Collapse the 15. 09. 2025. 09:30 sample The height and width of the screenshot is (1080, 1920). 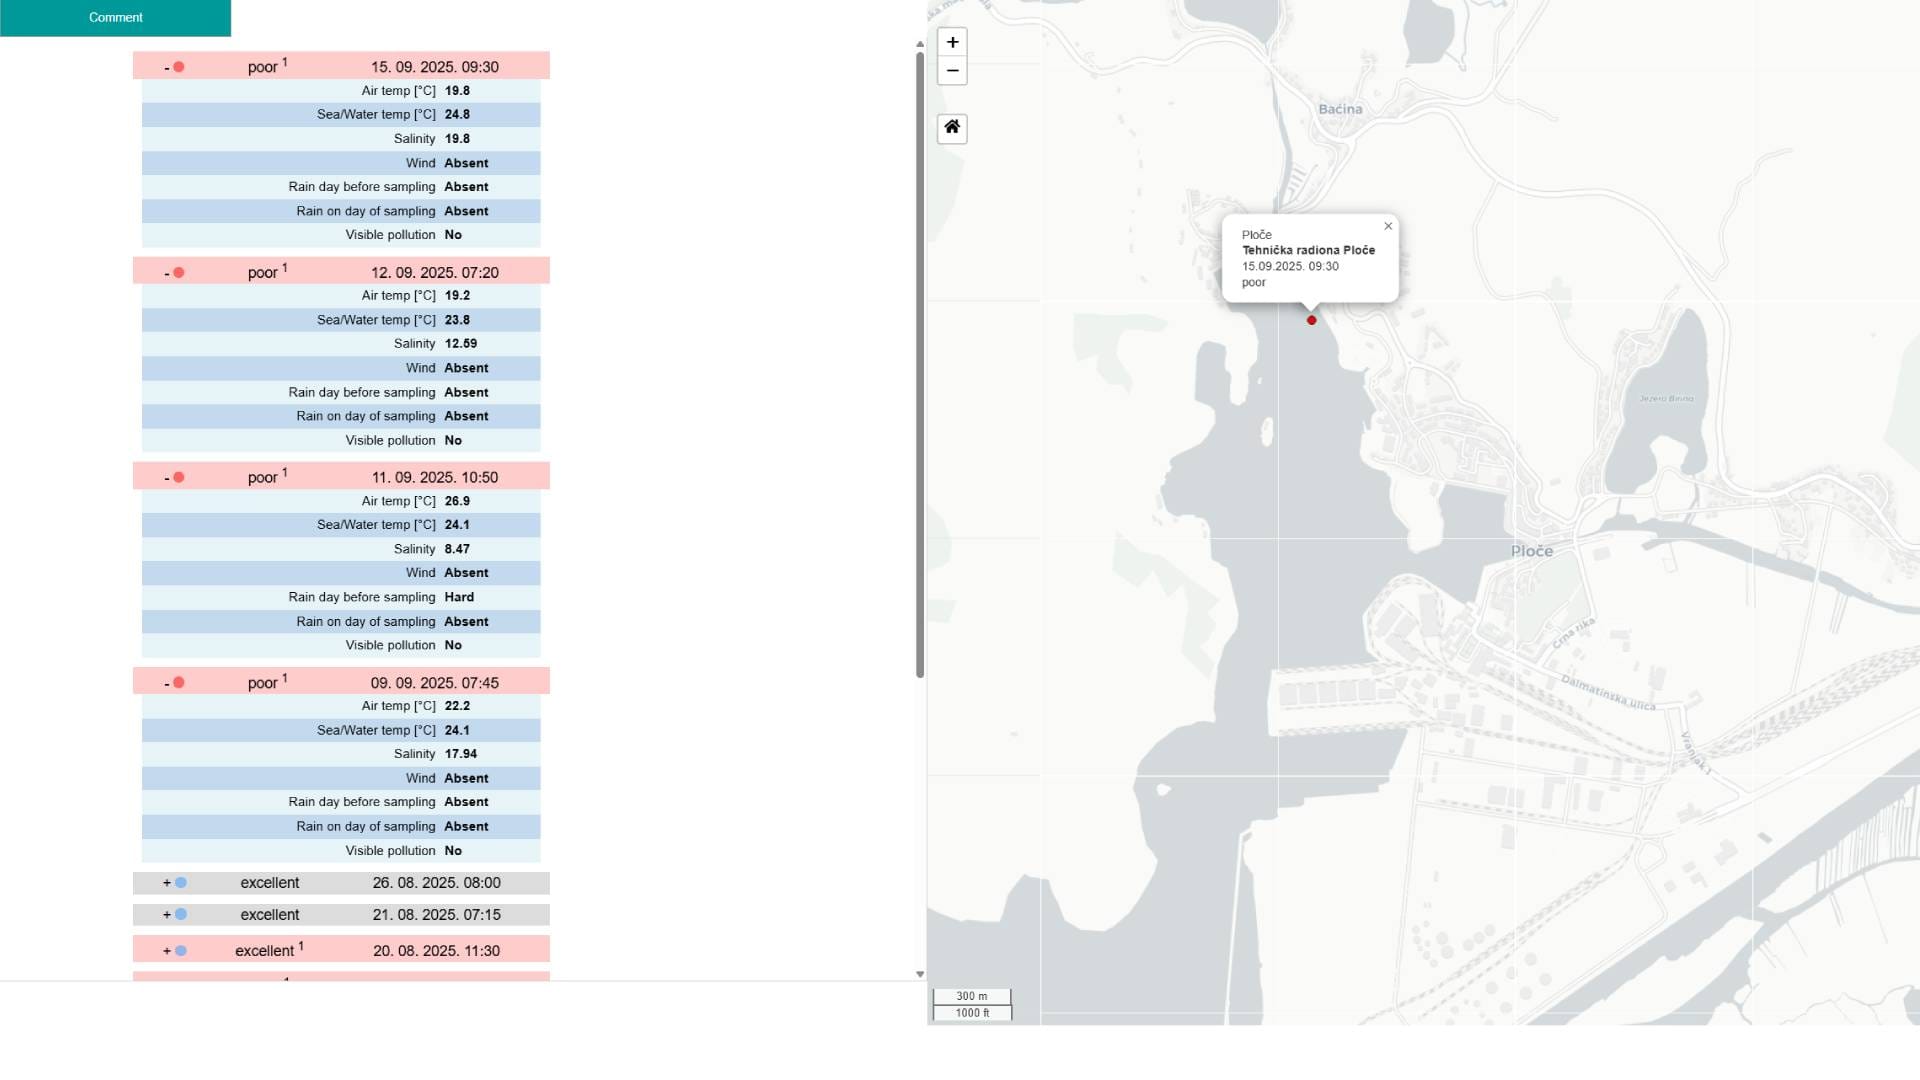tap(167, 67)
